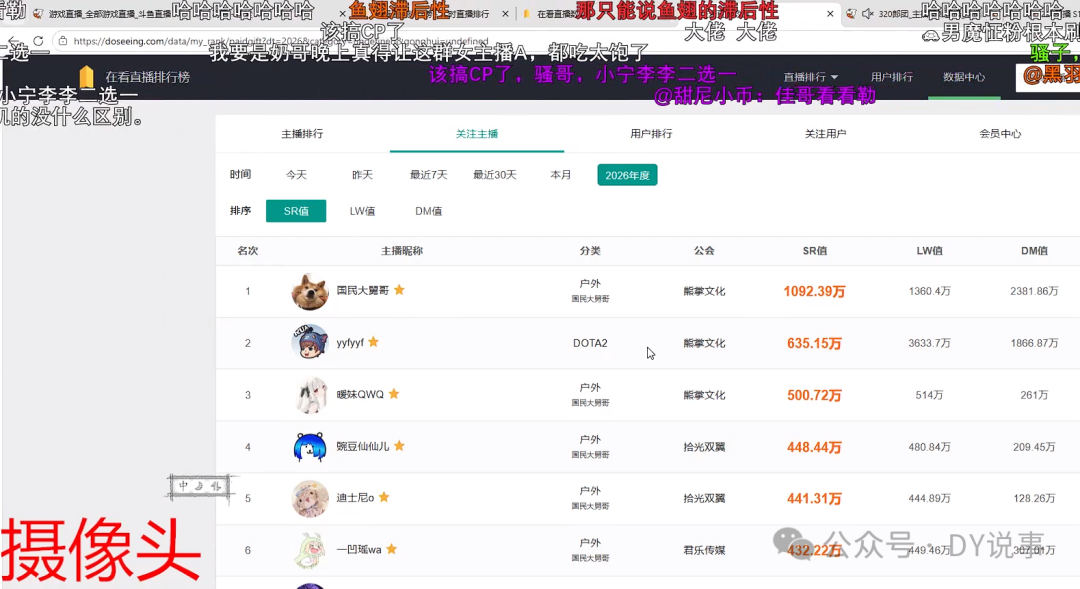Toggle the star beside 豌豆仙仙儿
The height and width of the screenshot is (589, 1080).
pyautogui.click(x=399, y=446)
